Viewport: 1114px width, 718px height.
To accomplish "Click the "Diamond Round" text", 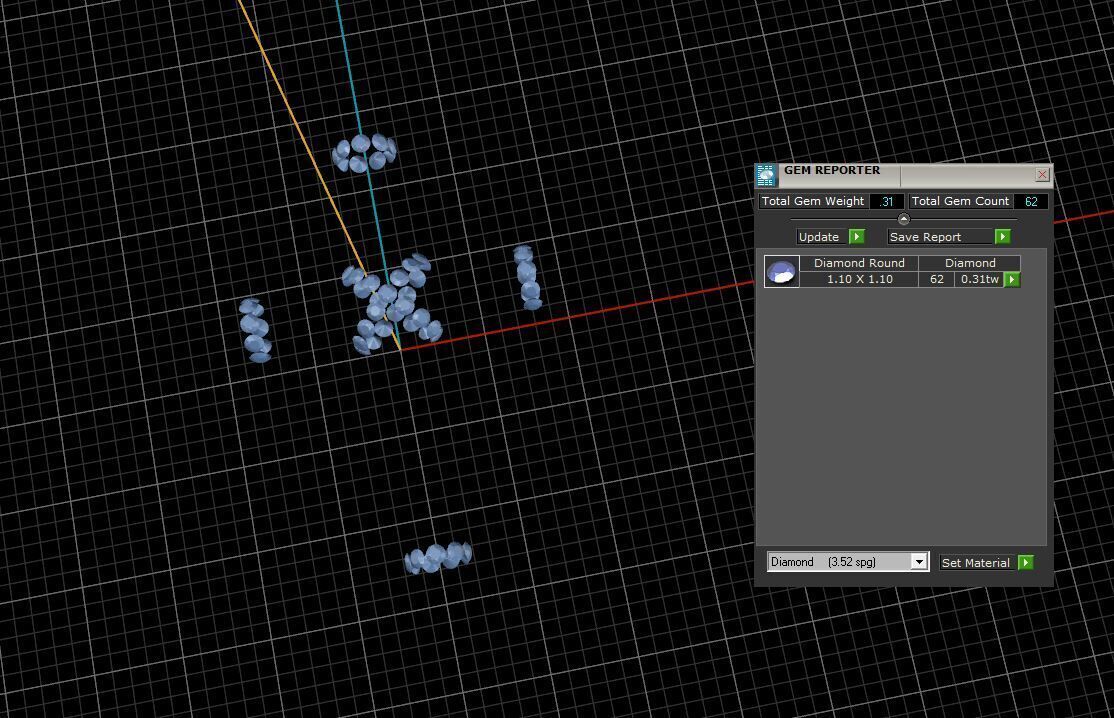I will tap(859, 263).
